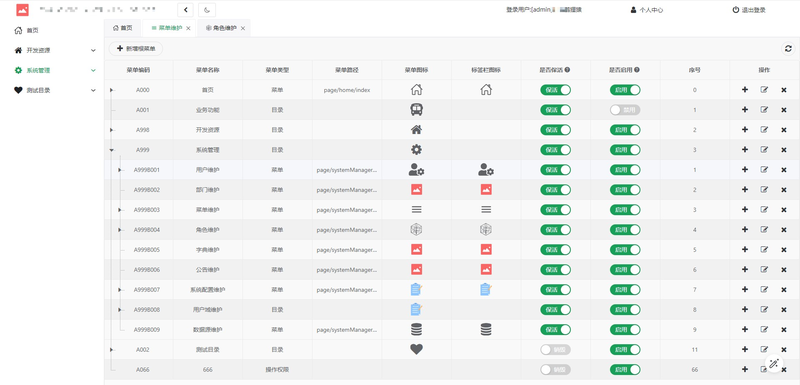The width and height of the screenshot is (800, 385).
Task: Edit the A9998006 公告维护 row
Action: click(764, 269)
